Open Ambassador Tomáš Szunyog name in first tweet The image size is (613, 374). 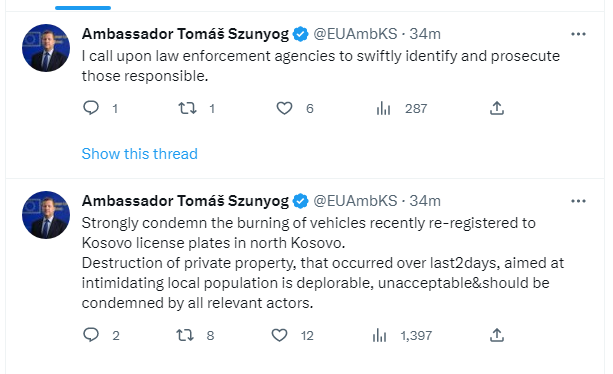(x=185, y=34)
